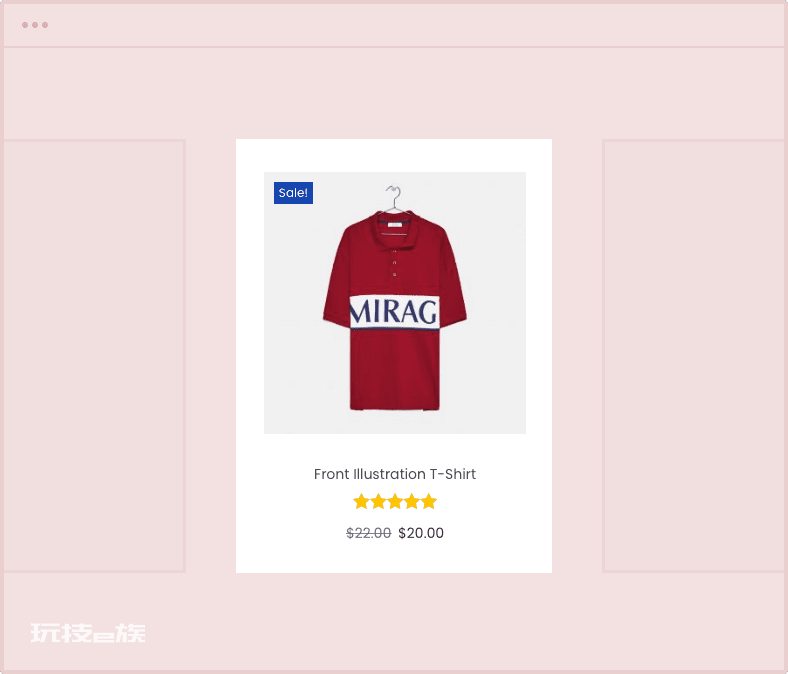This screenshot has width=788, height=674.
Task: Click the fourth yellow rating star
Action: (x=412, y=502)
